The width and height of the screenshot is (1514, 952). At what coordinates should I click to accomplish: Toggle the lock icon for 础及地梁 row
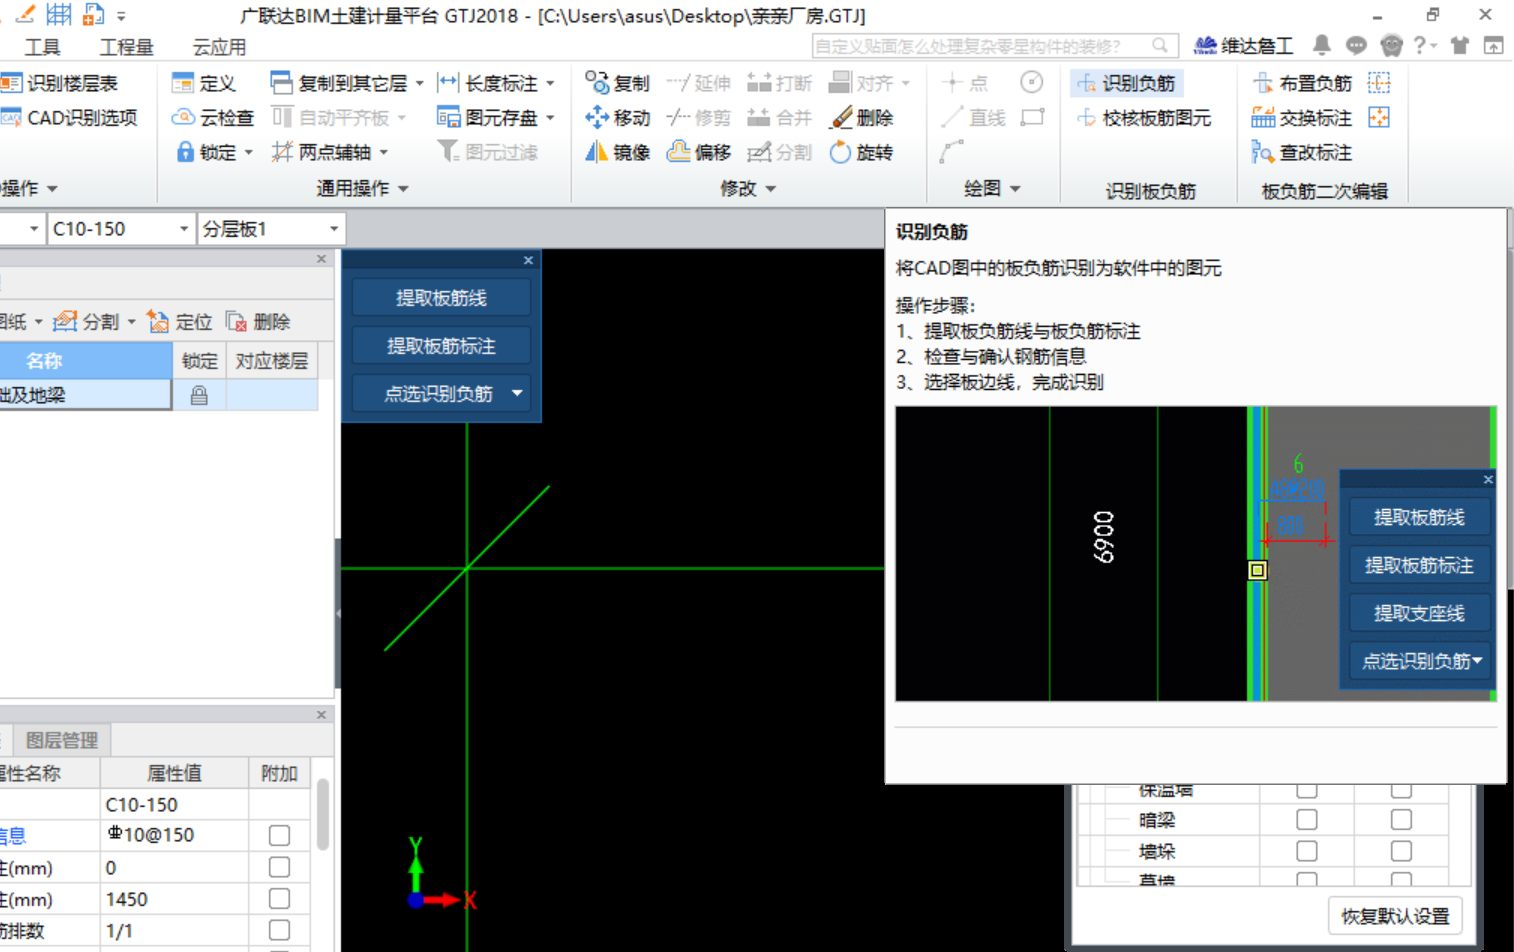point(199,395)
